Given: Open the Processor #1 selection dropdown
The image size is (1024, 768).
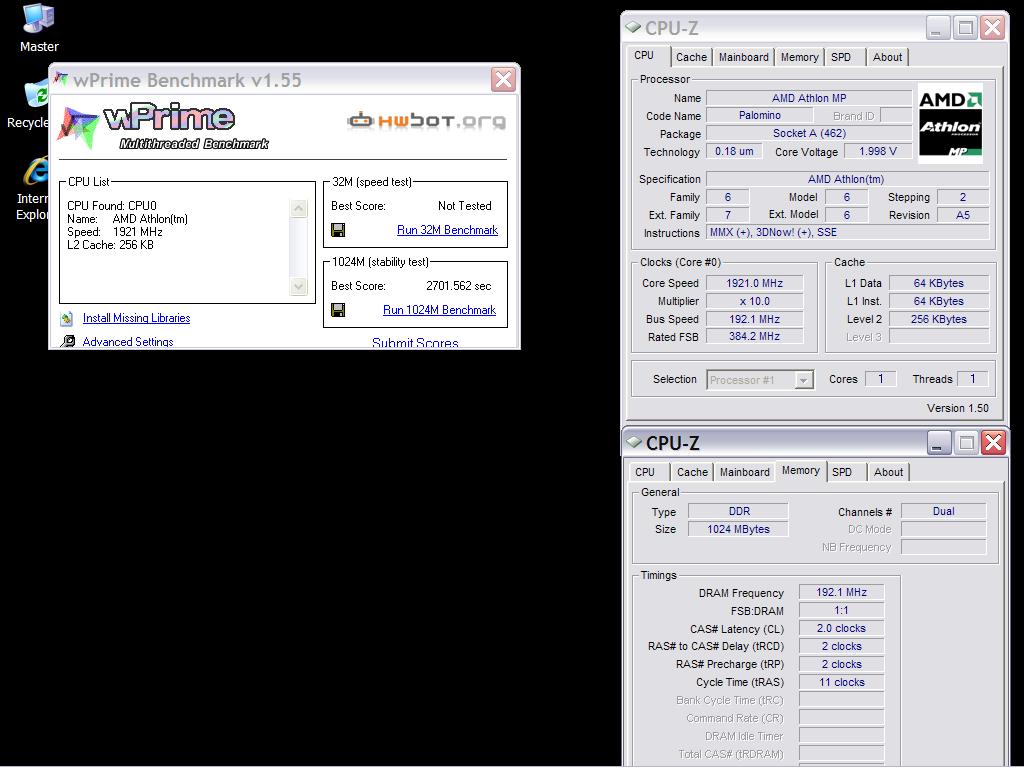Looking at the screenshot, I should coord(804,379).
